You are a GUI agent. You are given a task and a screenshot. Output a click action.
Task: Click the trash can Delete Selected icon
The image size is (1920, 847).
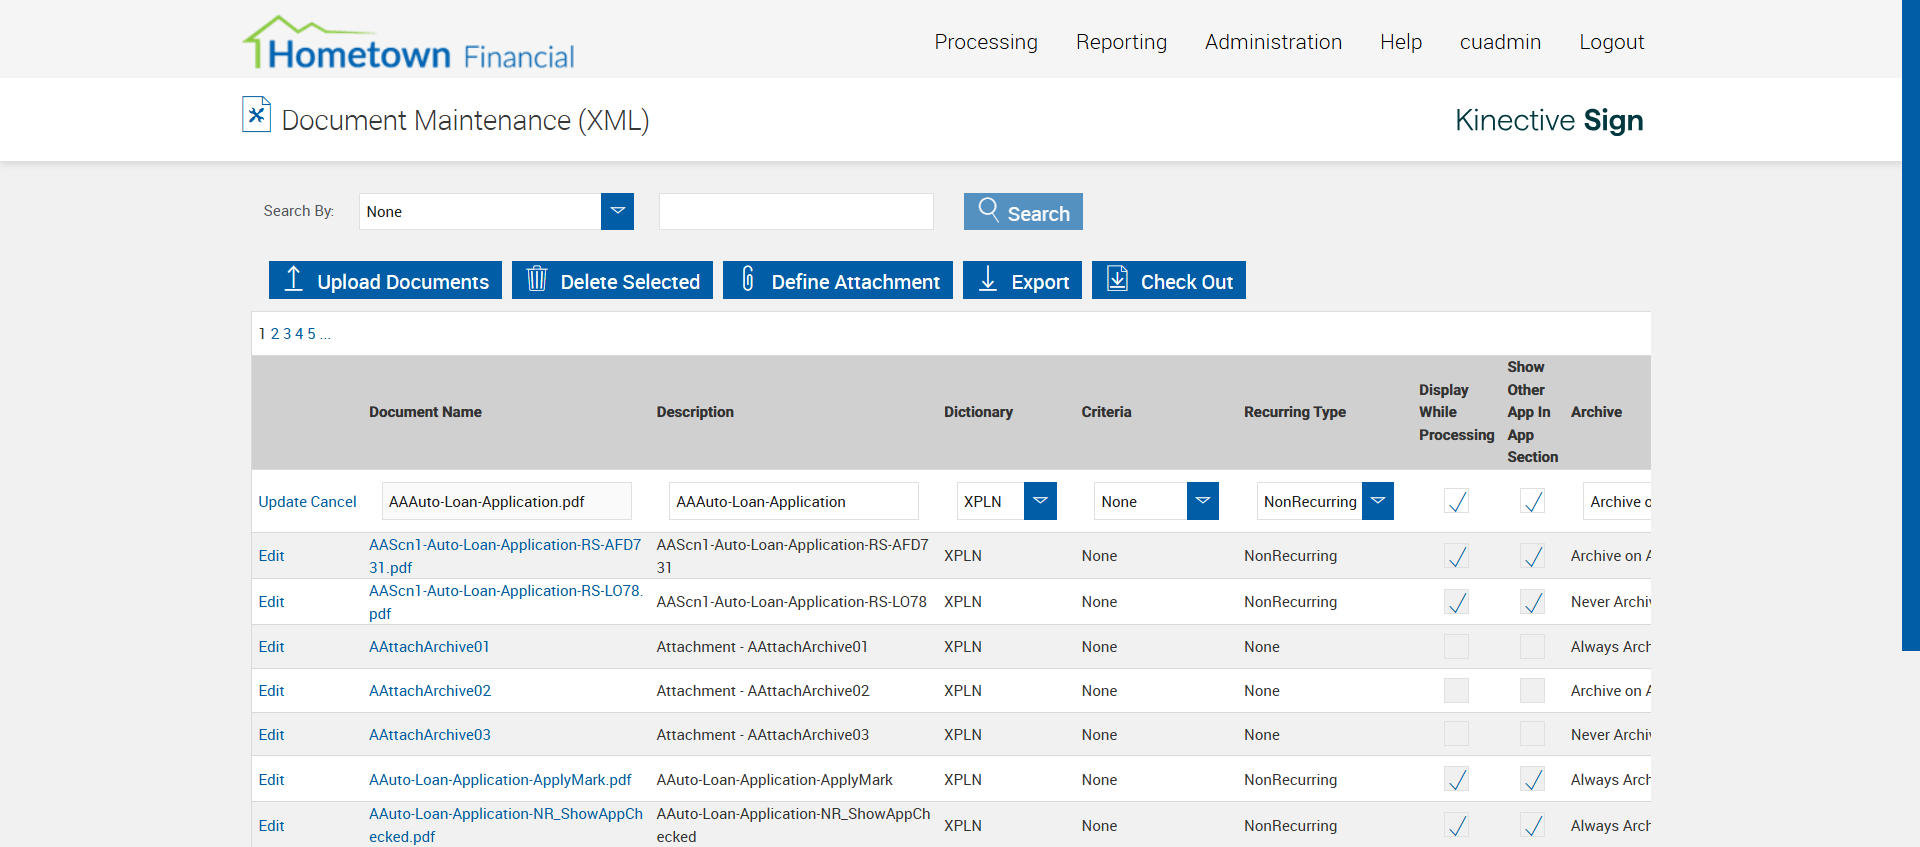[x=537, y=279]
